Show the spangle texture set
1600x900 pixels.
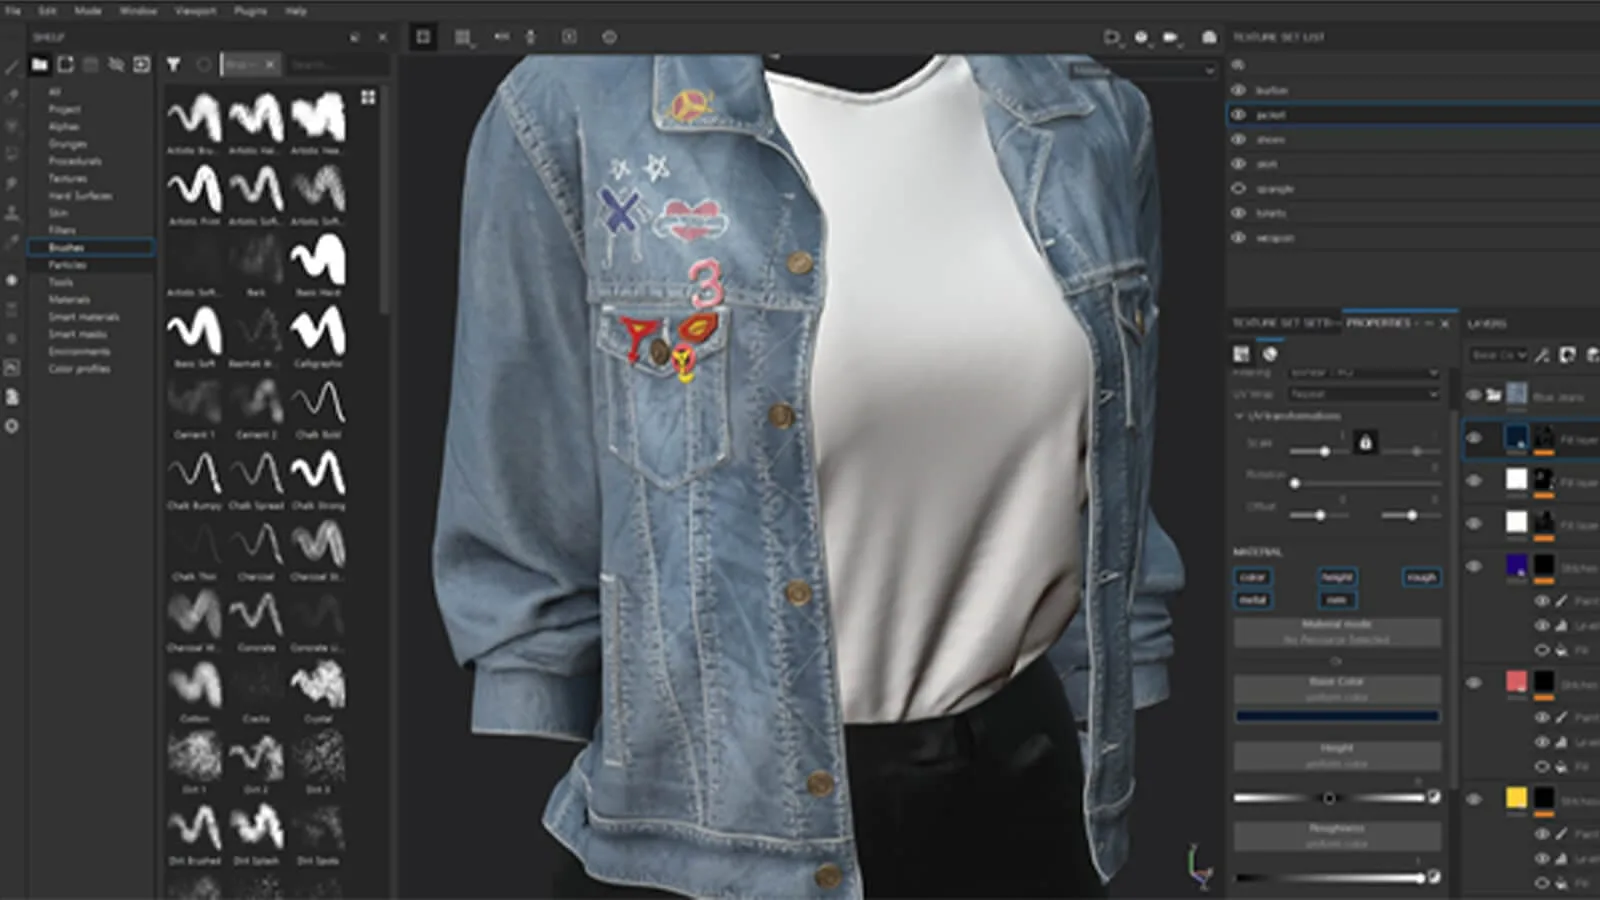click(x=1237, y=188)
